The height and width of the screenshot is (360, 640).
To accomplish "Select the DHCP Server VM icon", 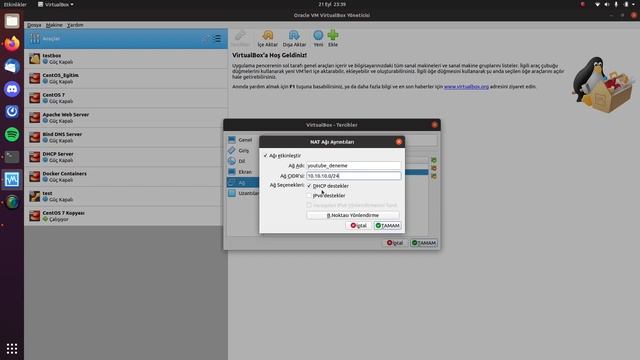I will click(x=35, y=157).
